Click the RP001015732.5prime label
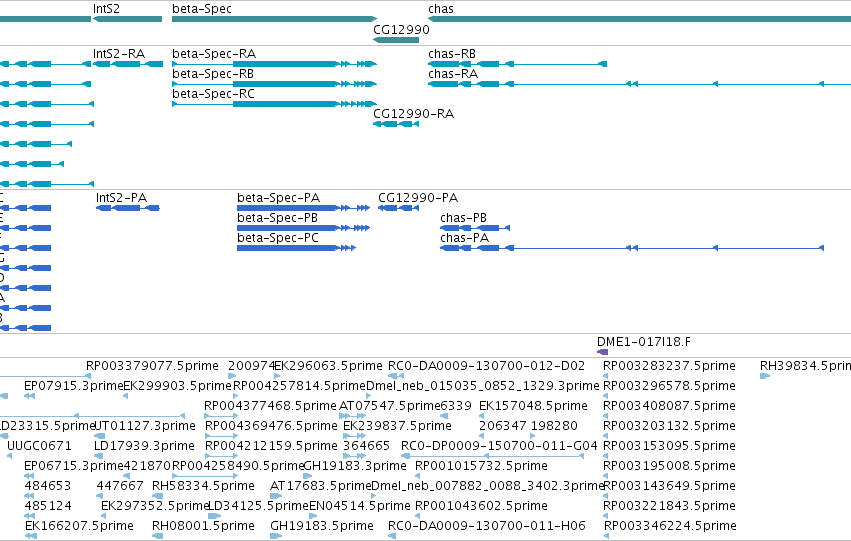This screenshot has height=541, width=851. (x=481, y=466)
